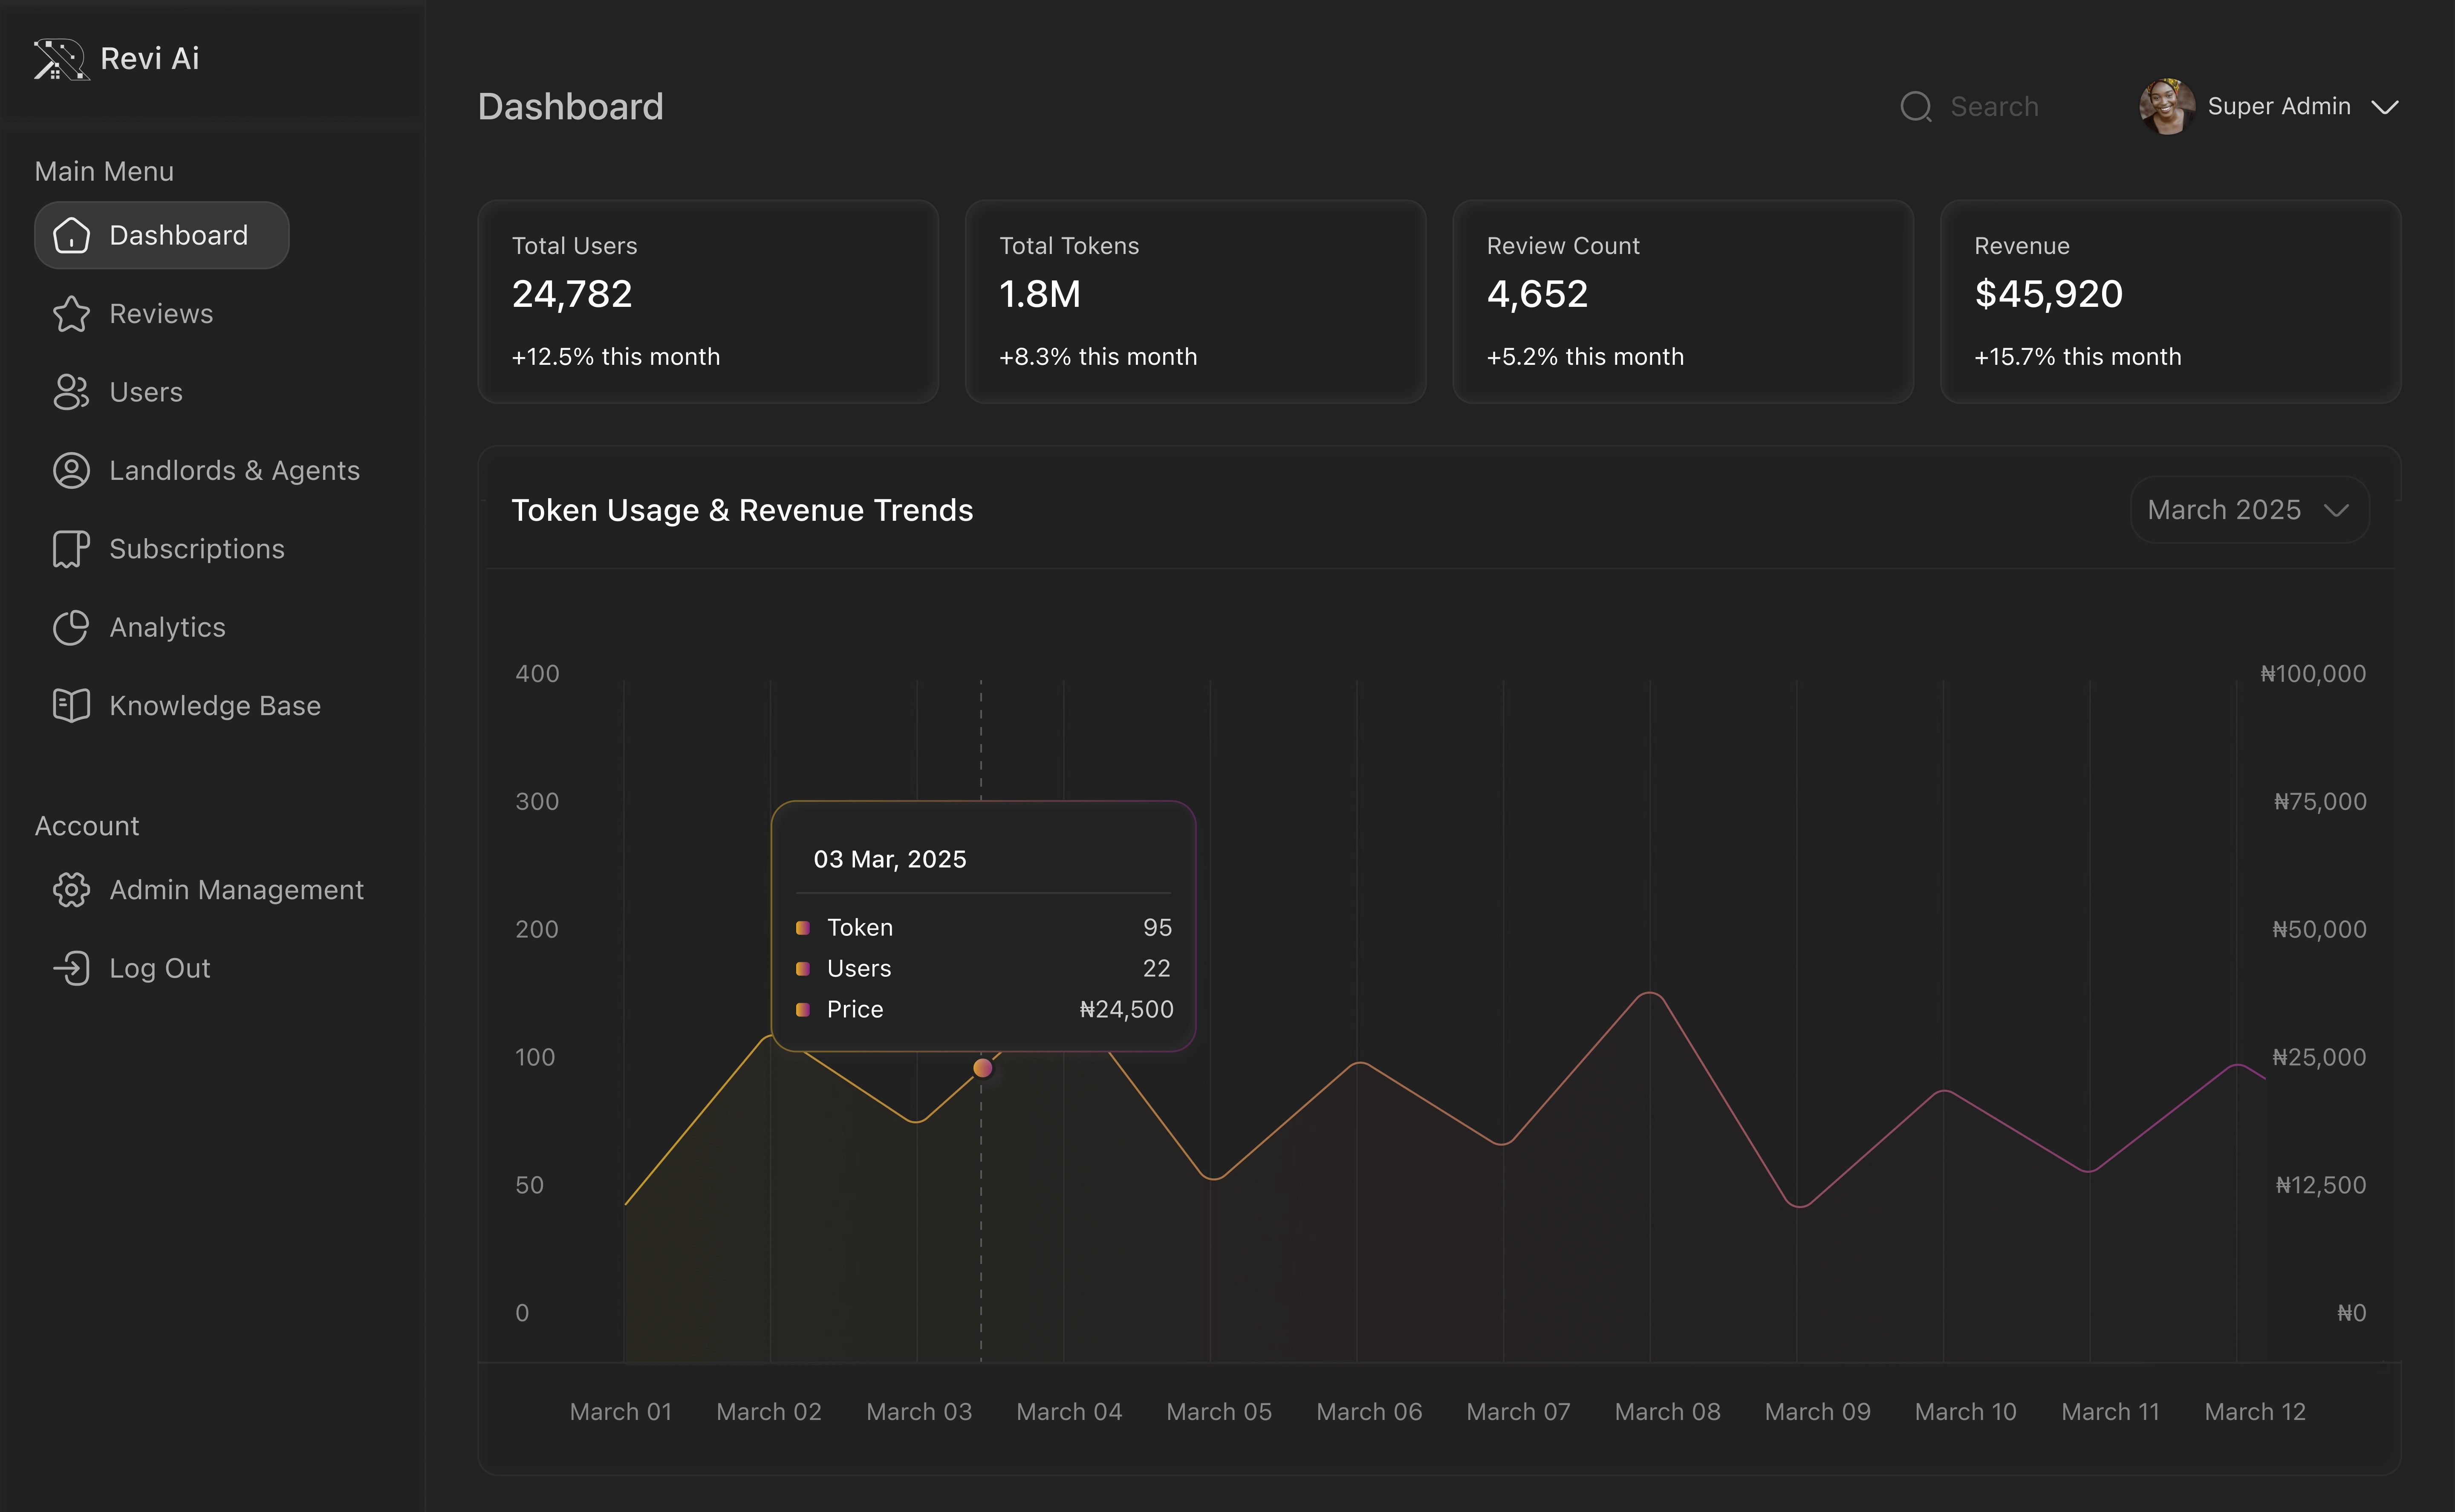
Task: Click the highlighted chart data point
Action: (x=982, y=1068)
